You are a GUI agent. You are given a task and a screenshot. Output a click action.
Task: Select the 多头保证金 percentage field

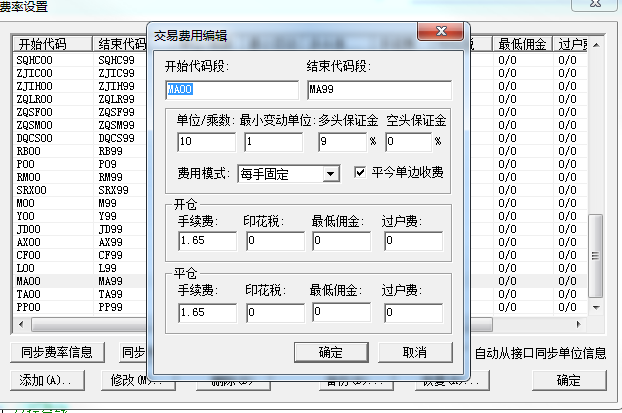(341, 142)
